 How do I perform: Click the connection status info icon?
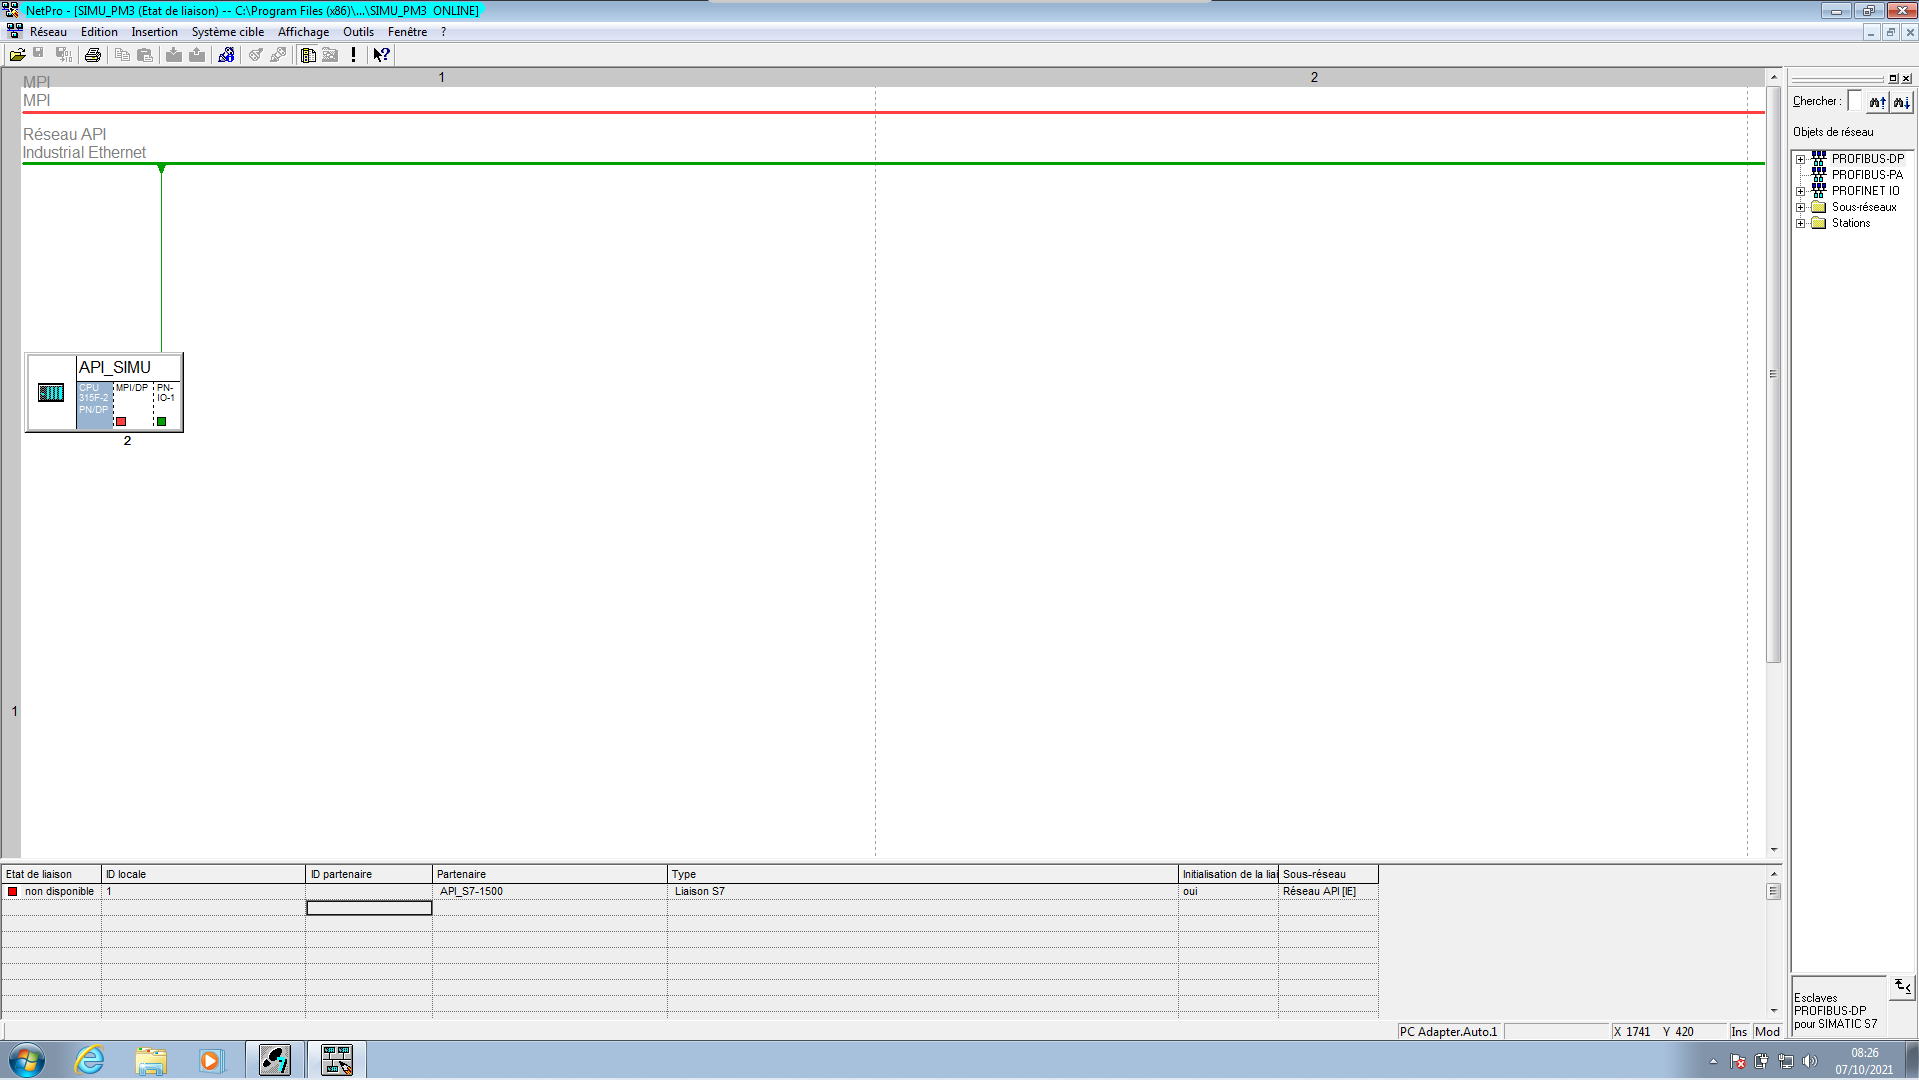(x=227, y=55)
